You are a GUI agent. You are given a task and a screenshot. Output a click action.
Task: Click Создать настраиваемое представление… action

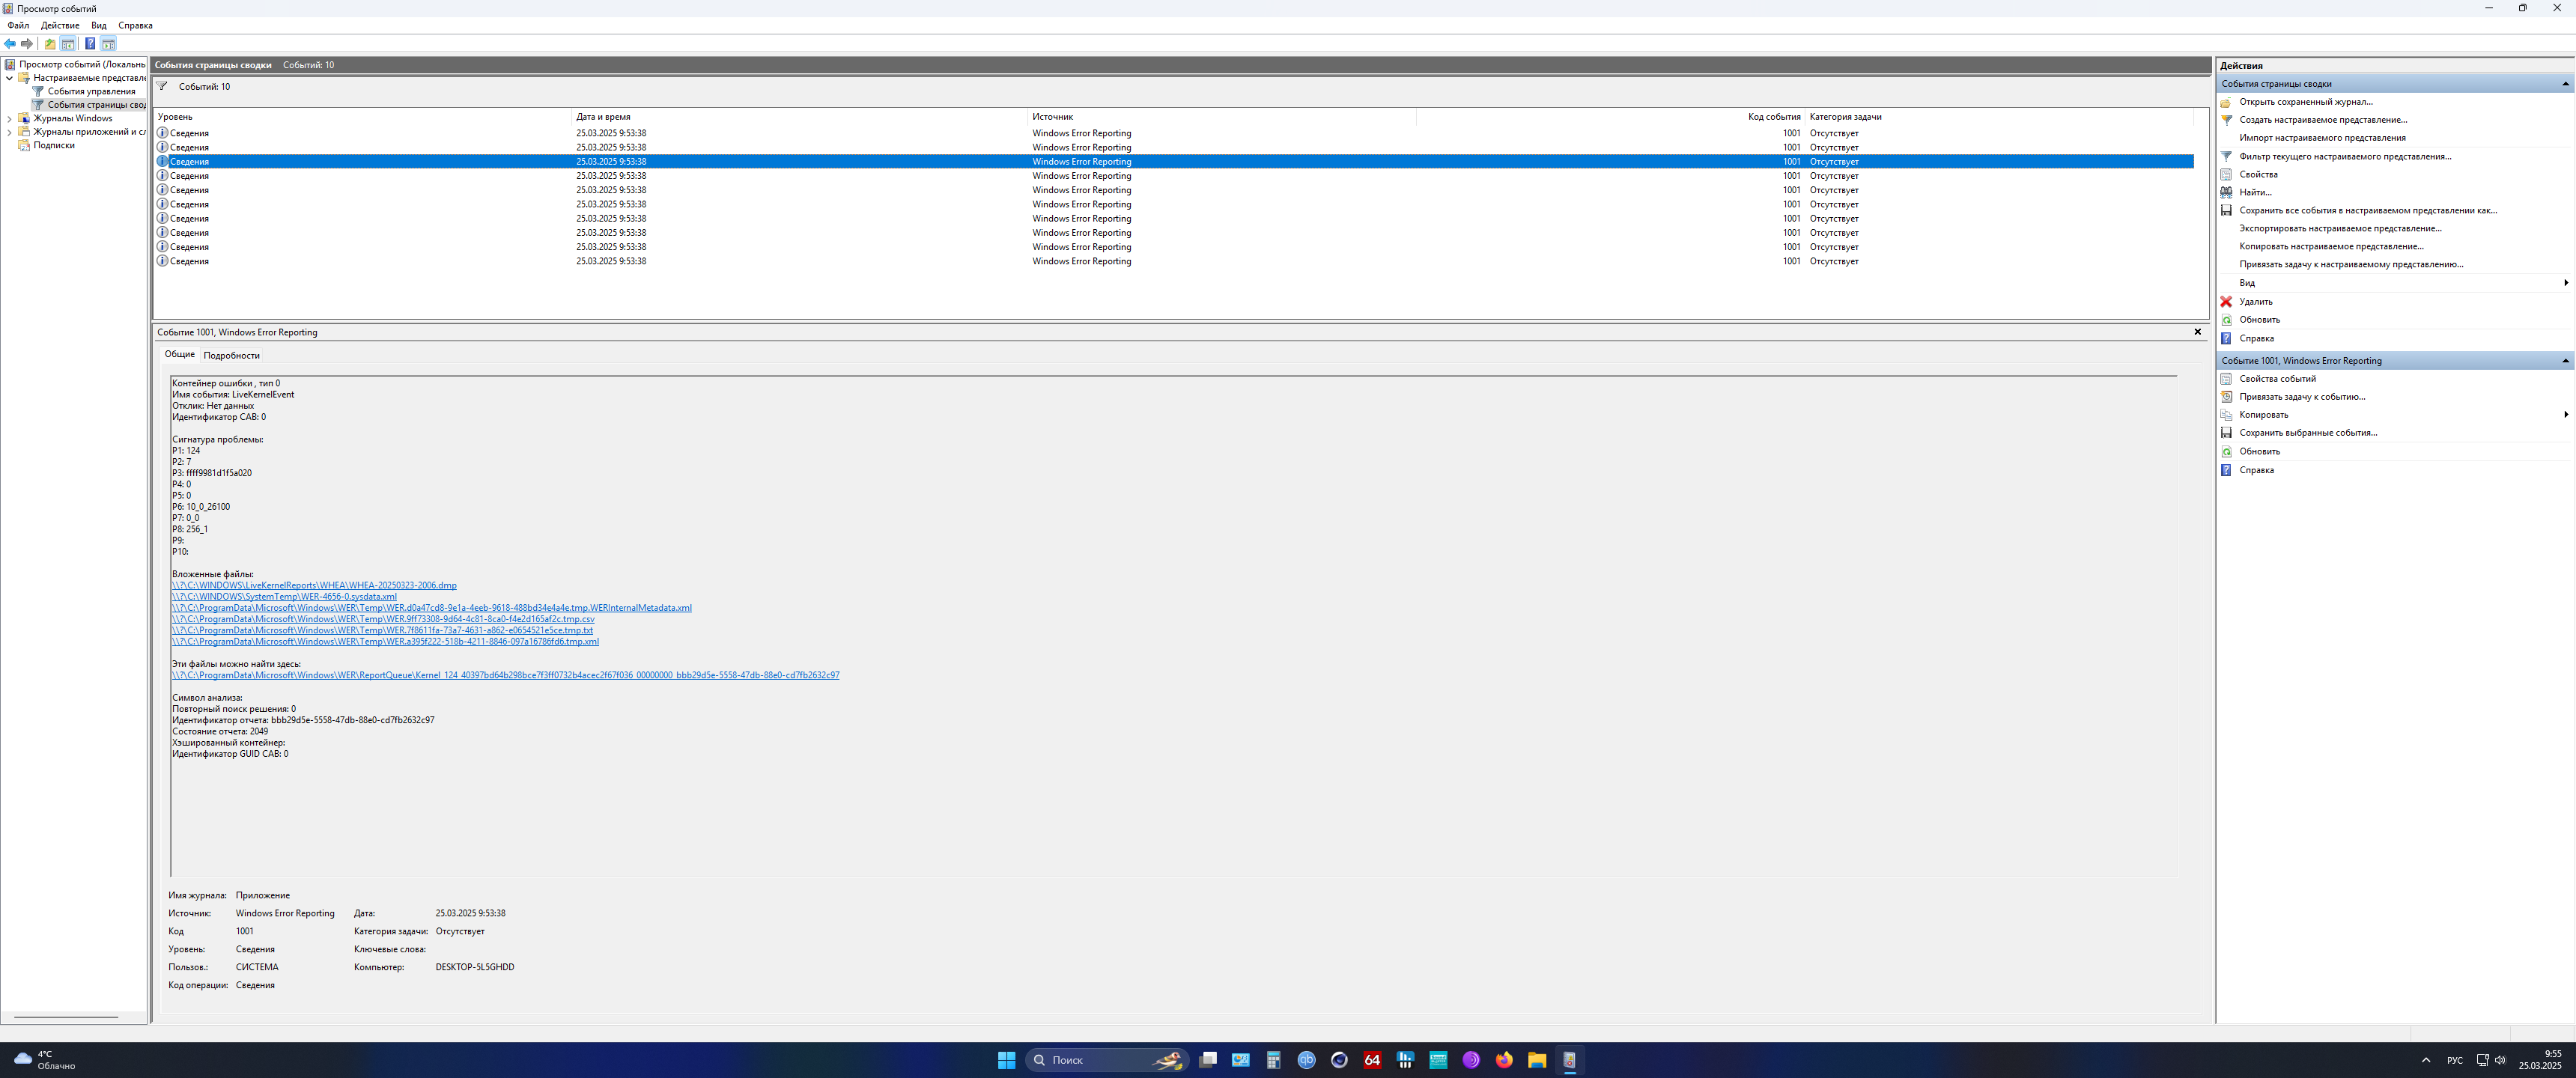2322,120
